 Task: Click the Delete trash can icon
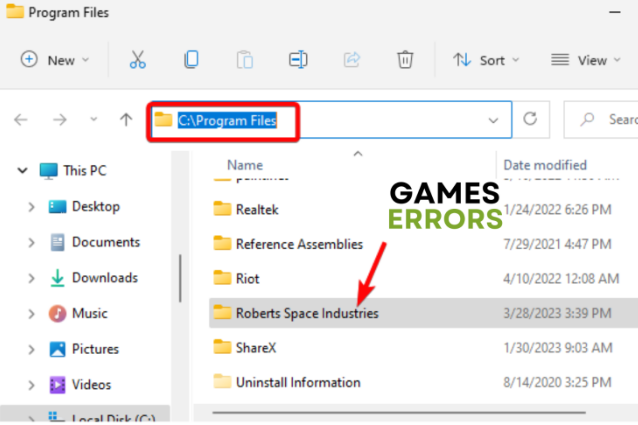(x=404, y=60)
